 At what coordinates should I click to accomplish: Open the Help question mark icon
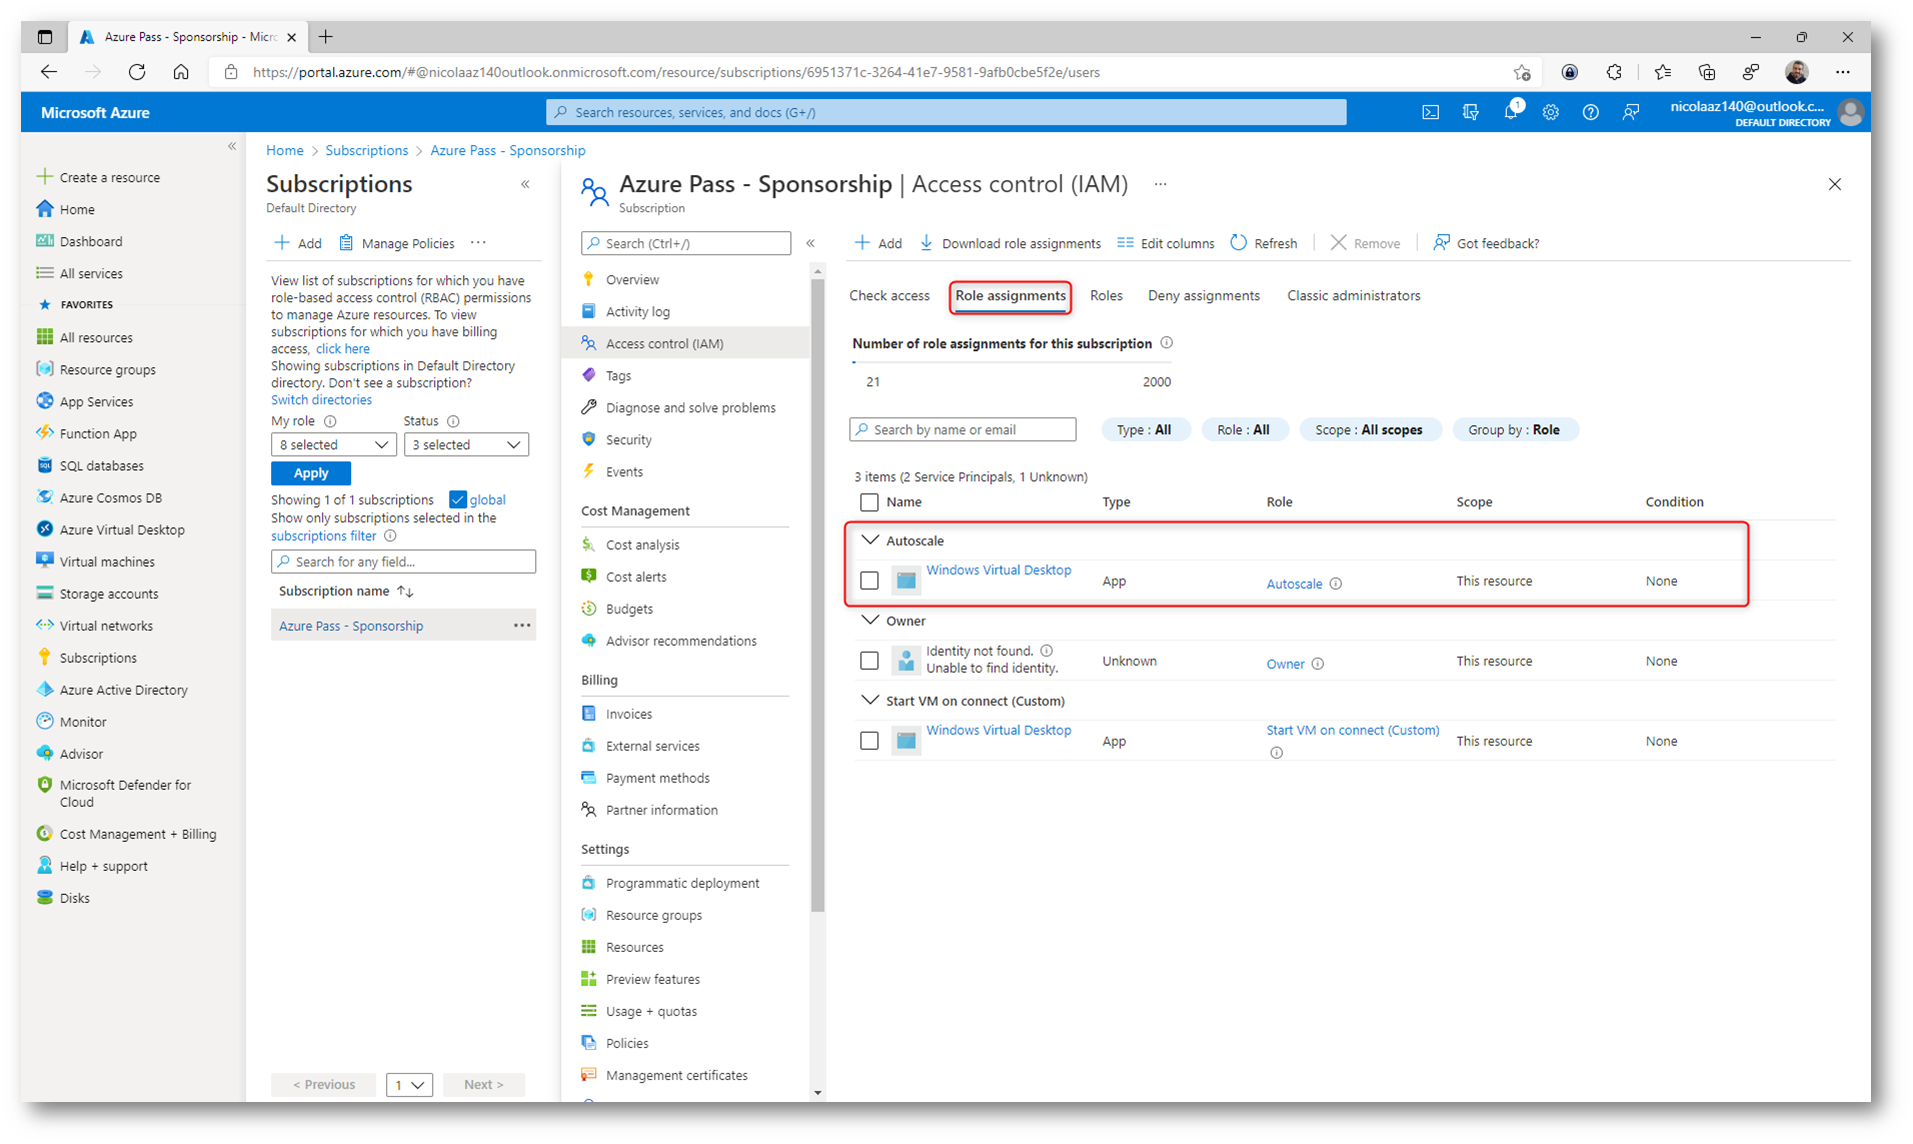[x=1591, y=112]
